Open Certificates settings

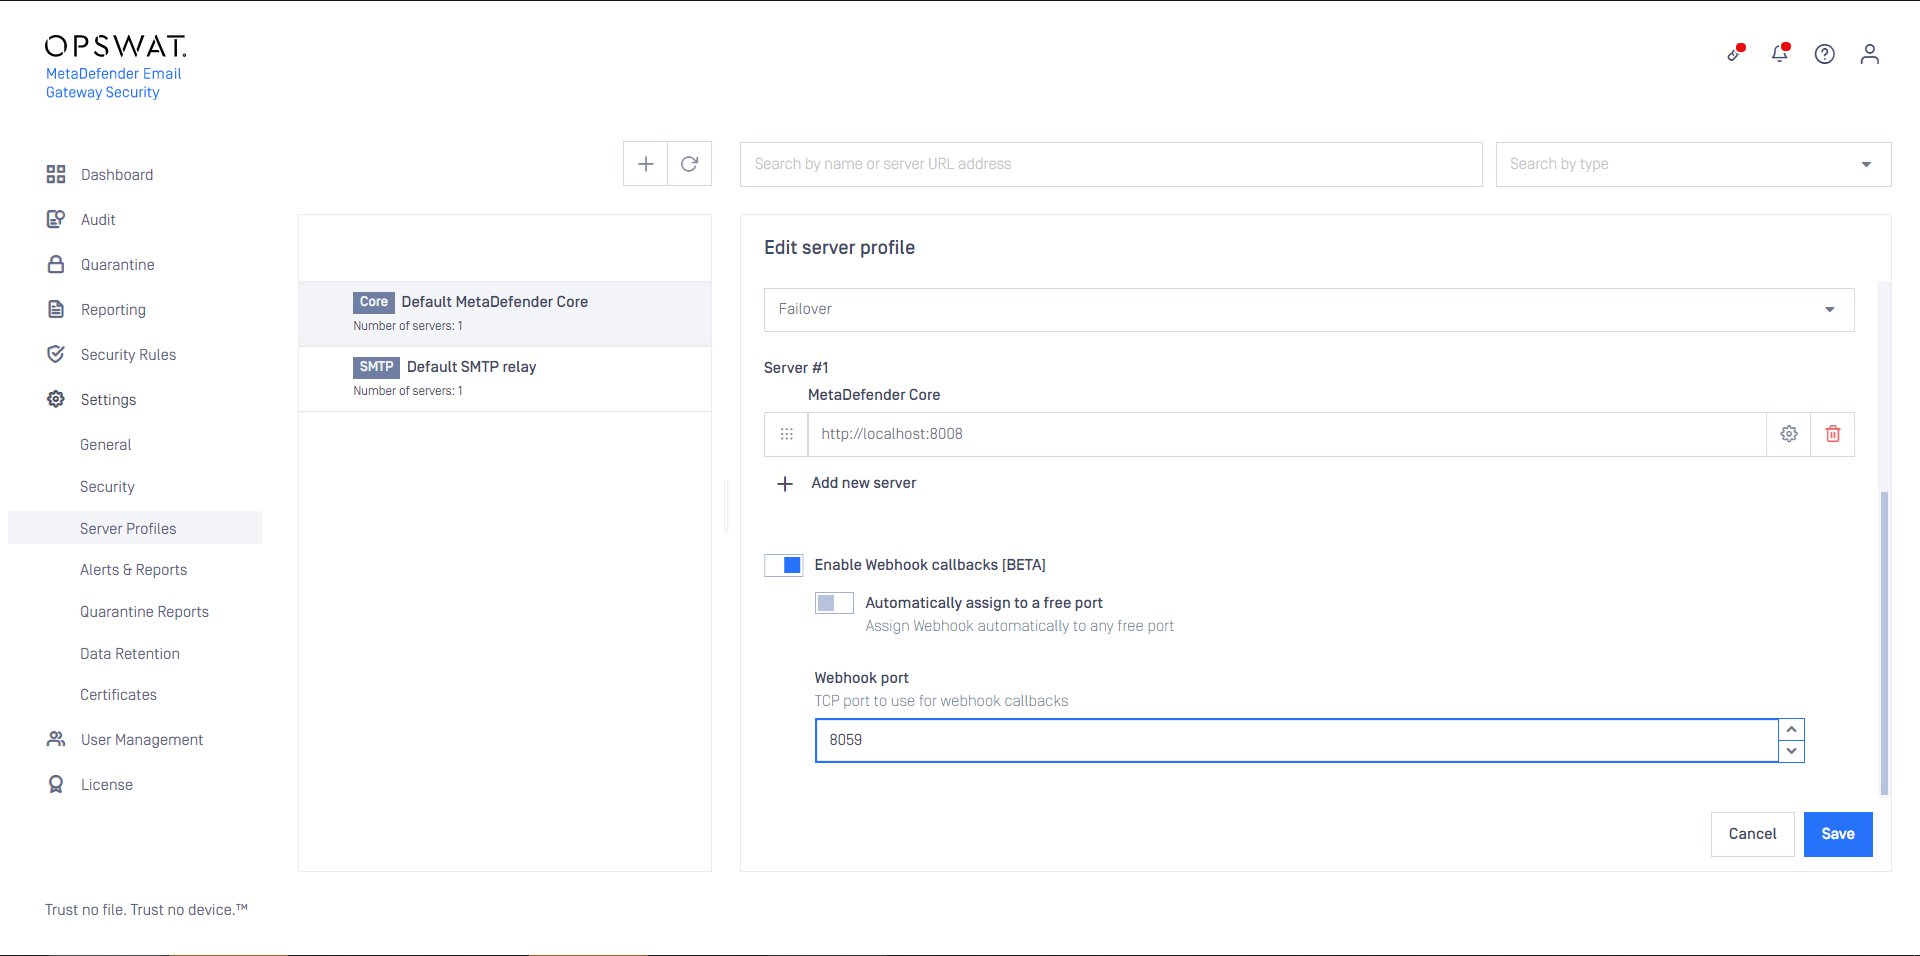118,694
